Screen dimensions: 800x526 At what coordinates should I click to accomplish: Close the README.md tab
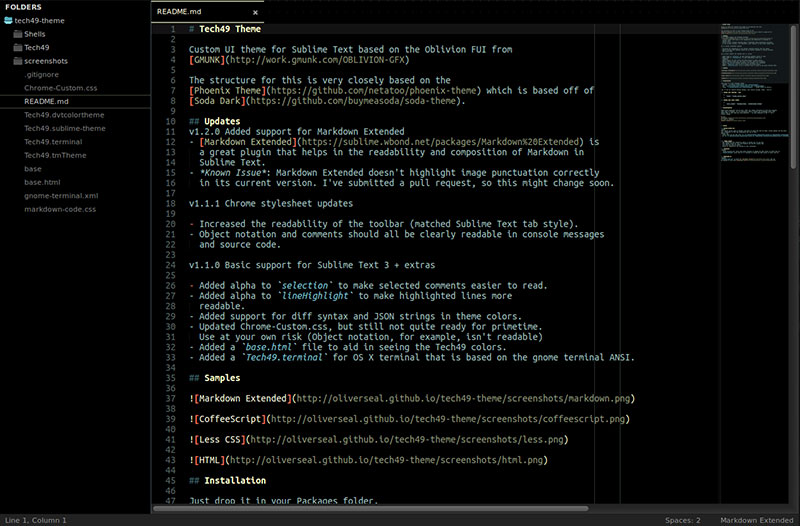click(x=255, y=12)
